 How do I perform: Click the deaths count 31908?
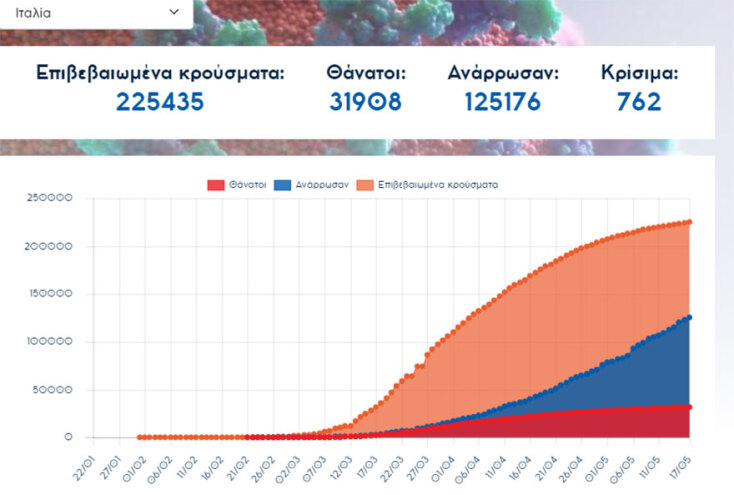tap(365, 102)
